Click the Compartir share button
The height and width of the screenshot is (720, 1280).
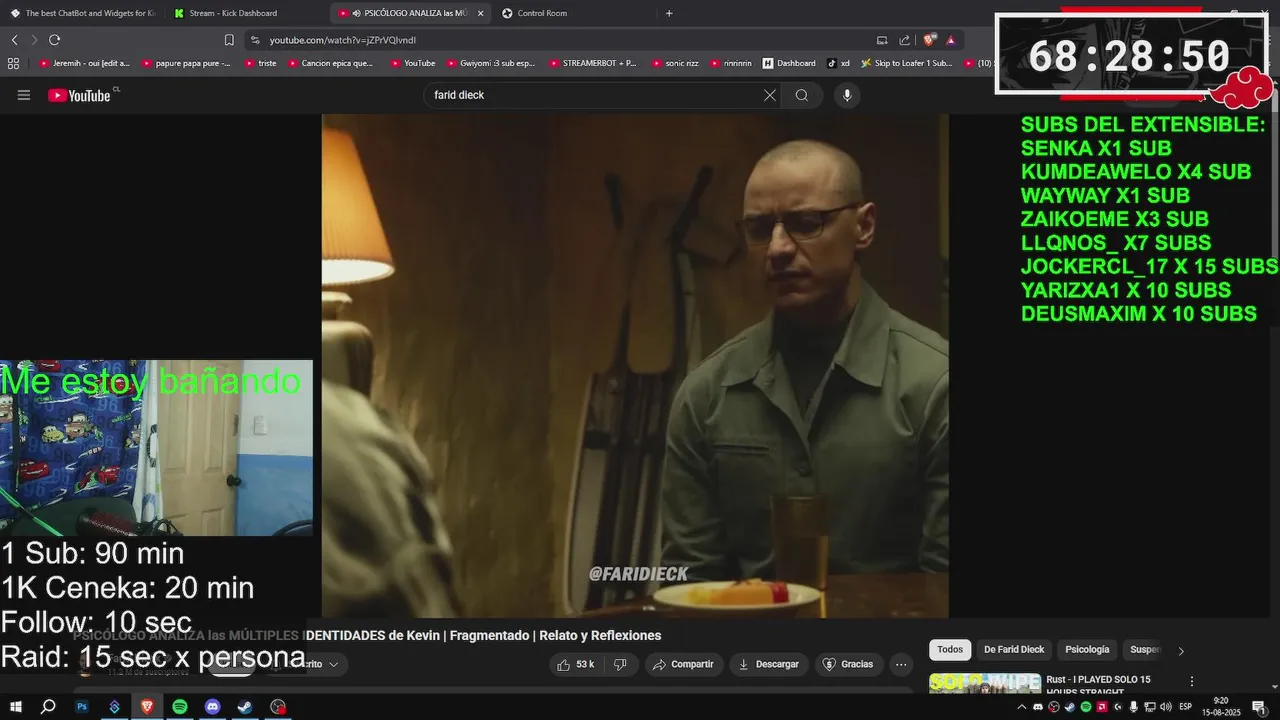tap(682, 664)
